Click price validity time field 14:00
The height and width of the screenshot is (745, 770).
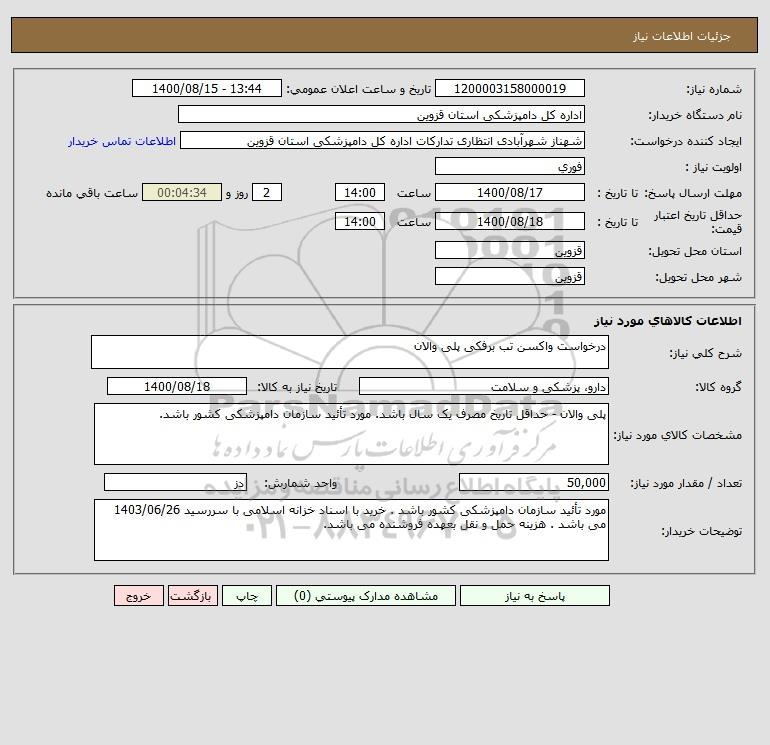[x=359, y=221]
